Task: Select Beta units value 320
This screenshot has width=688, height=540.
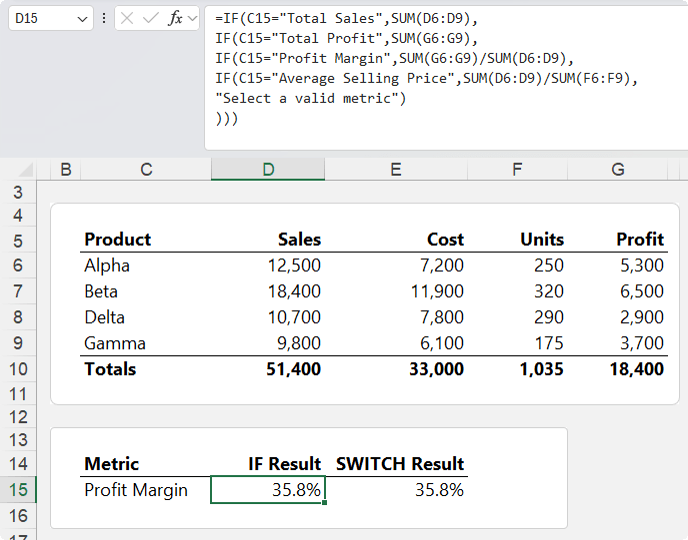Action: (x=517, y=291)
